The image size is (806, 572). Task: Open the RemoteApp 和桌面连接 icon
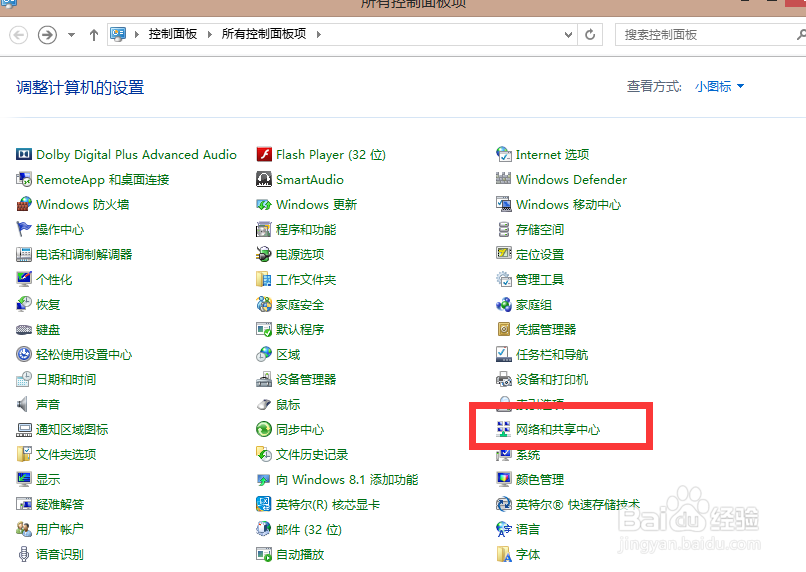coord(24,179)
